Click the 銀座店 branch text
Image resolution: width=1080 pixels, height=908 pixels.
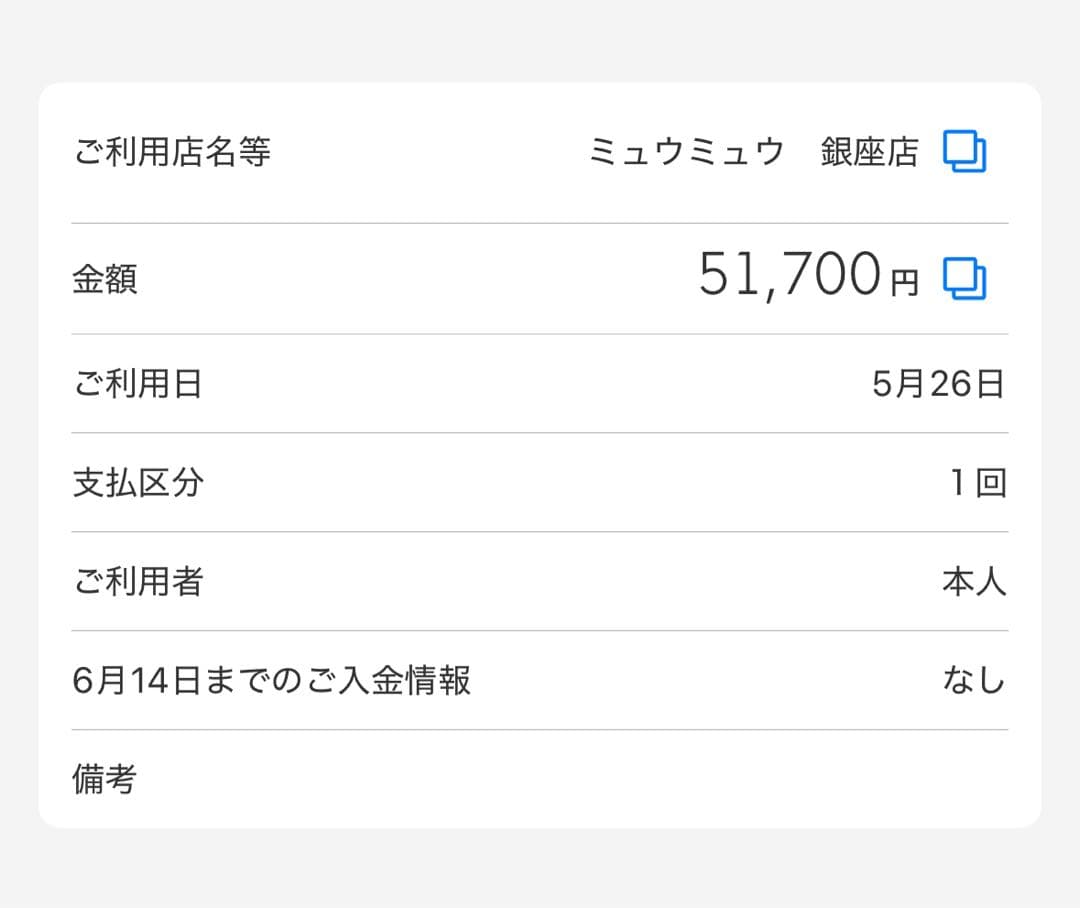click(x=869, y=152)
